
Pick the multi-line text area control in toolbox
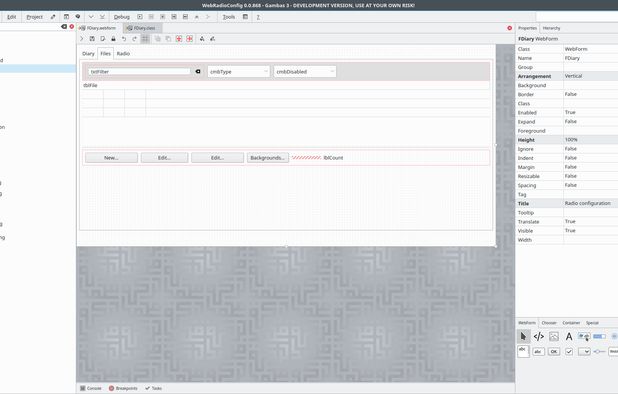tap(523, 351)
